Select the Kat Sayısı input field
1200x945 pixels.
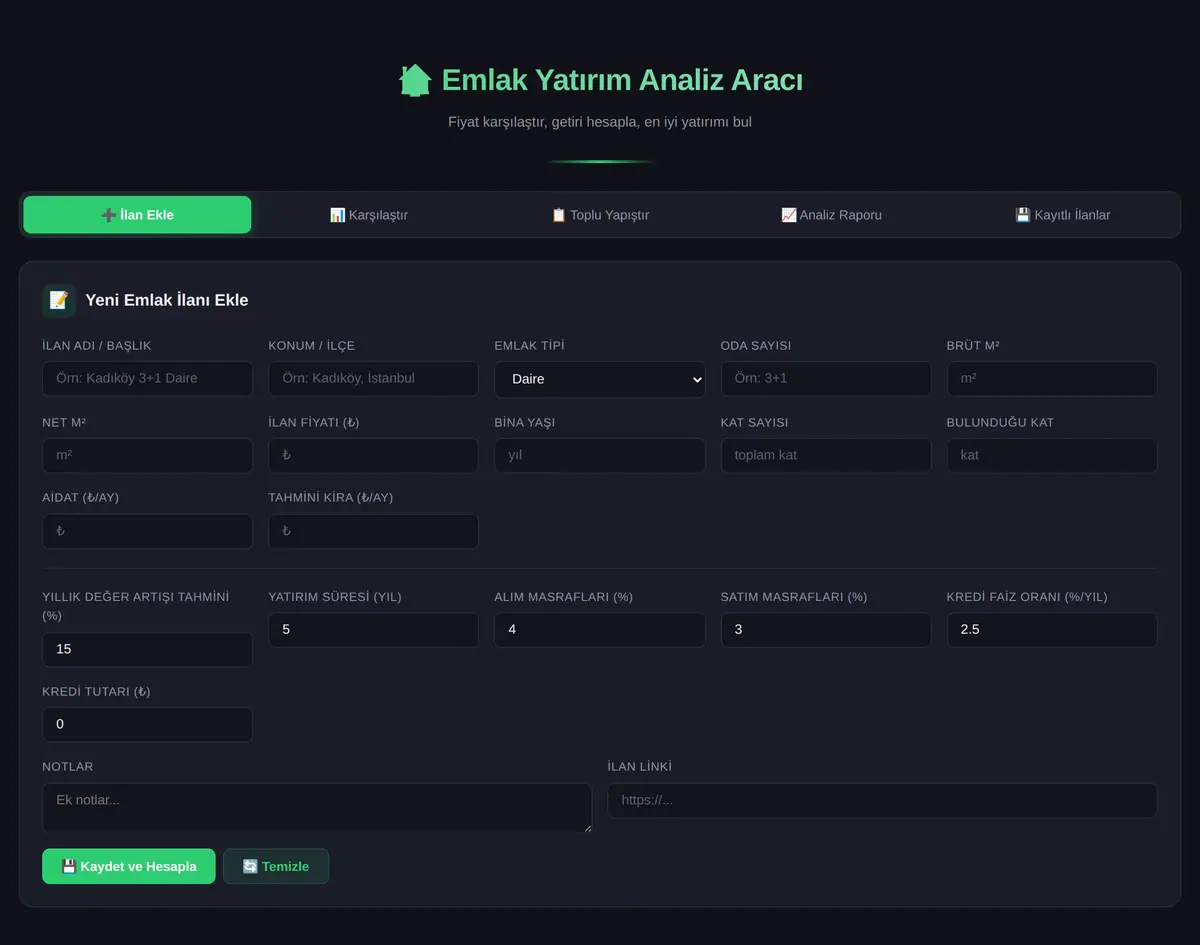pos(826,455)
